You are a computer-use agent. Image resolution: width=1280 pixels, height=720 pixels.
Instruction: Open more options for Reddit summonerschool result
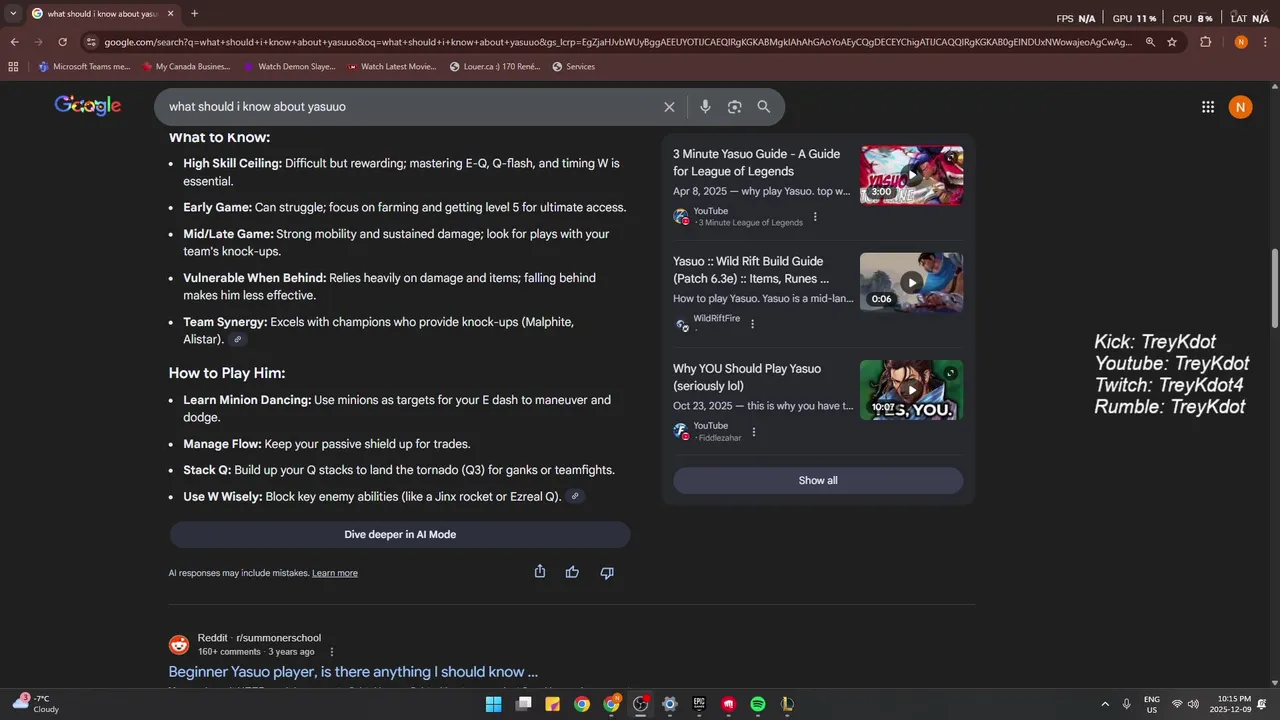(332, 652)
